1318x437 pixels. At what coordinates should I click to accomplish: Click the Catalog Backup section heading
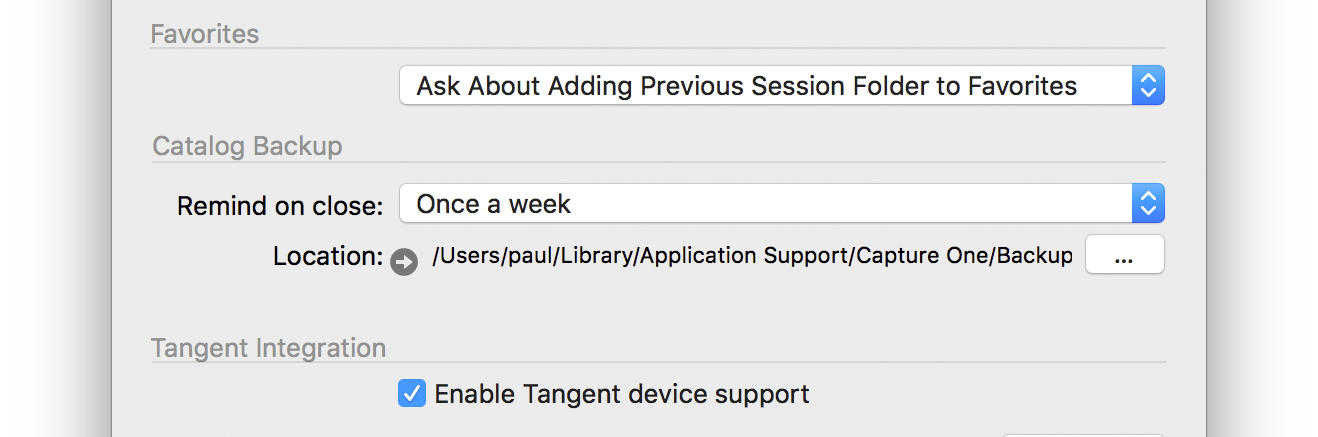pyautogui.click(x=247, y=146)
